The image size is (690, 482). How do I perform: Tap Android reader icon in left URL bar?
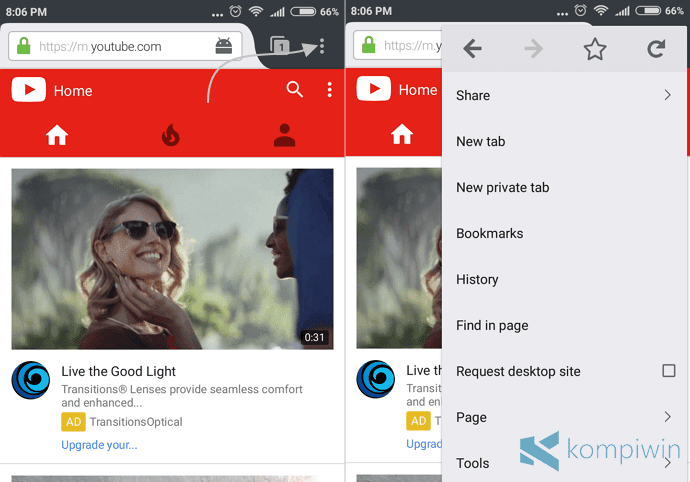224,46
